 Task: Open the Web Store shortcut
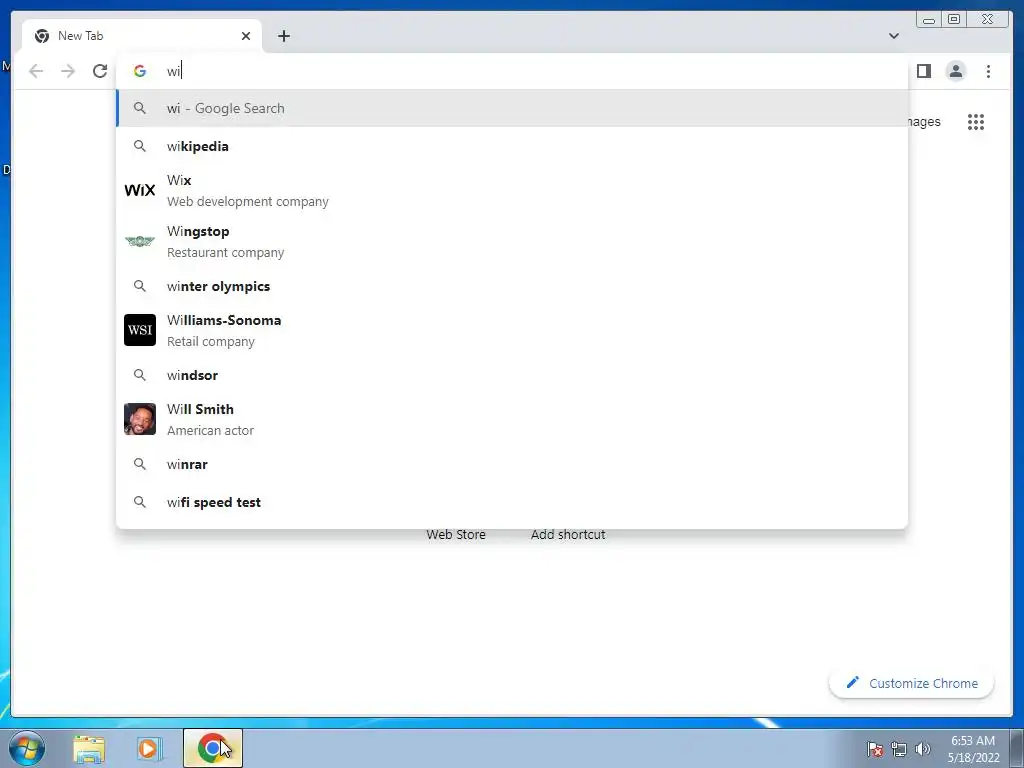pyautogui.click(x=456, y=534)
